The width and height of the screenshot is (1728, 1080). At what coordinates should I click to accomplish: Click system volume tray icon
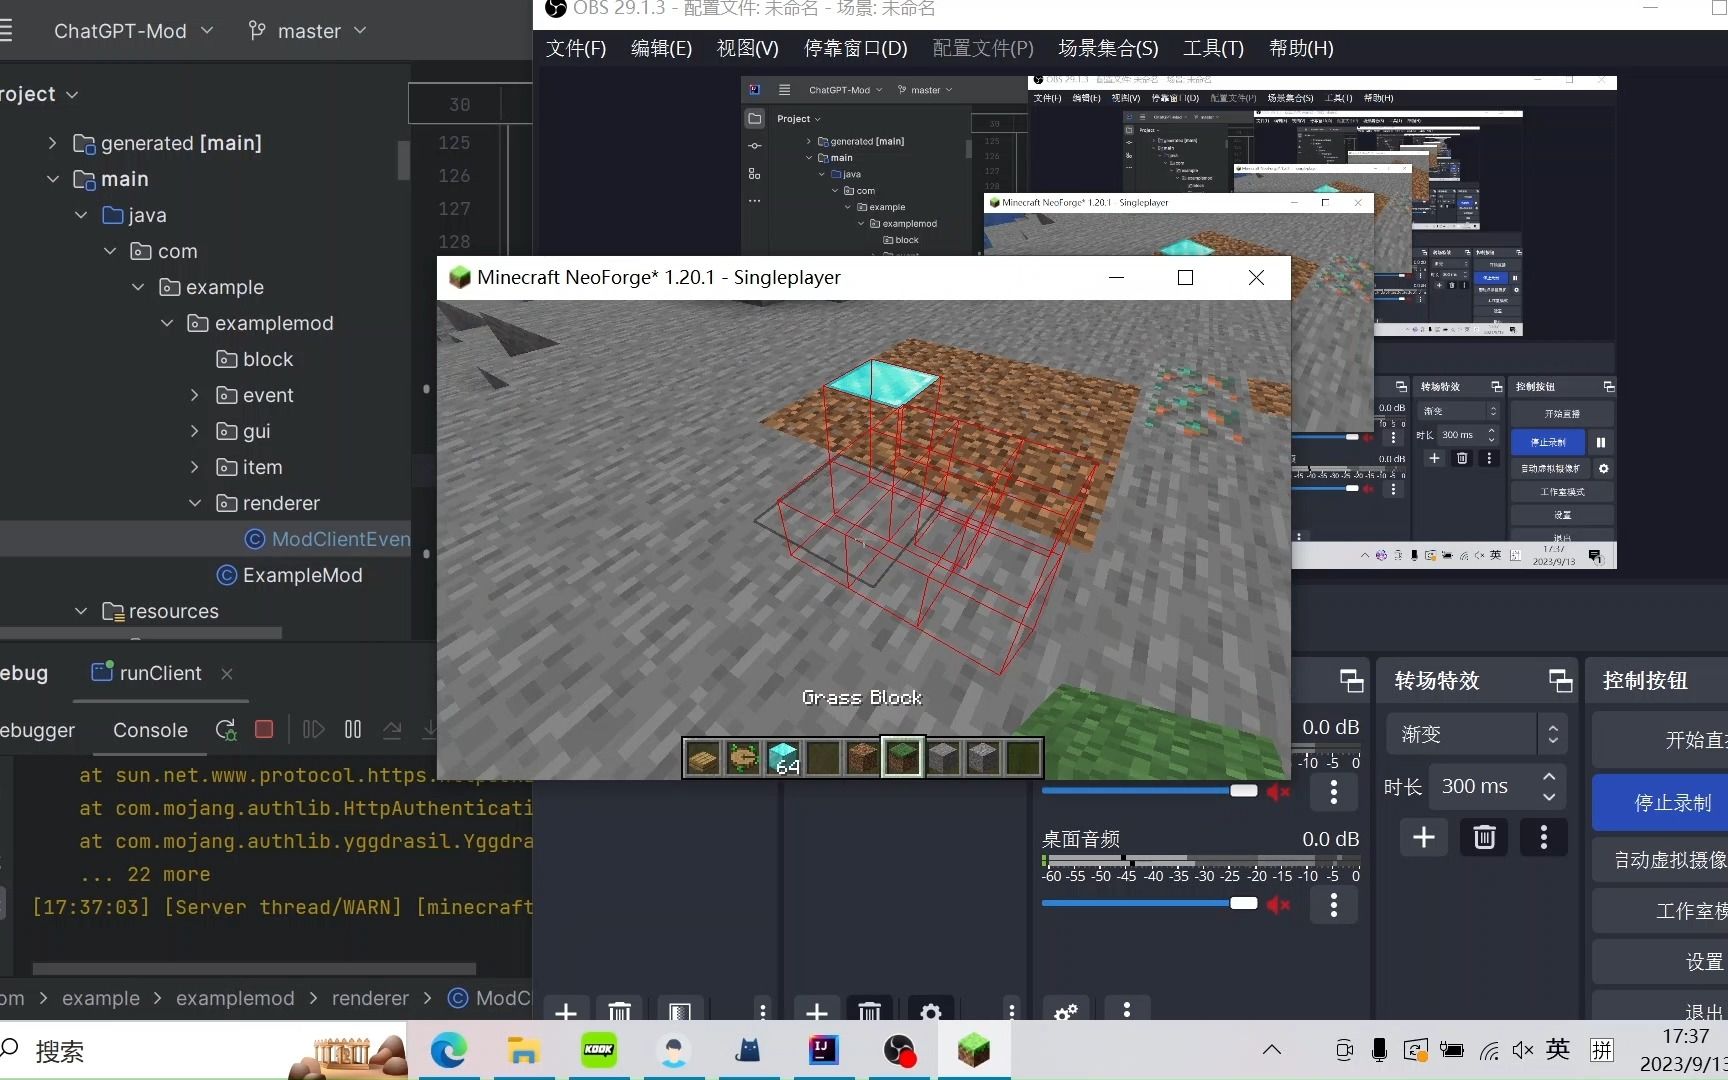pyautogui.click(x=1523, y=1050)
